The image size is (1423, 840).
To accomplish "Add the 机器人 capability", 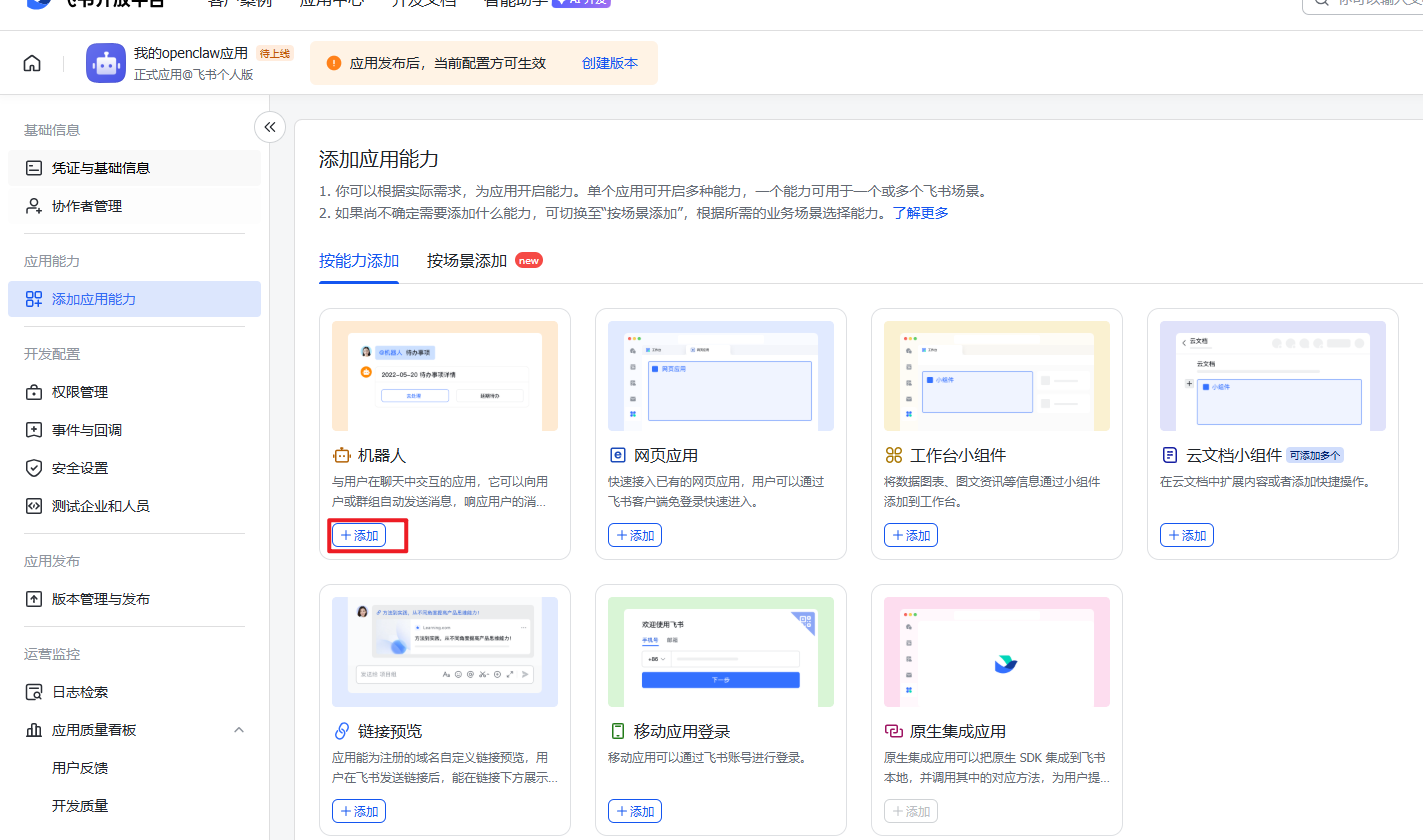I will (359, 535).
